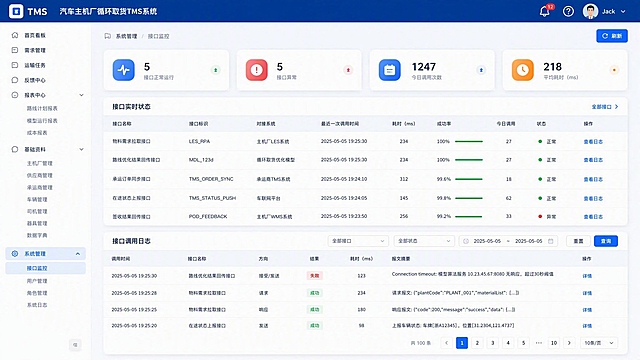640x360 pixels.
Task: Click the orange clock card icon
Action: pos(523,70)
